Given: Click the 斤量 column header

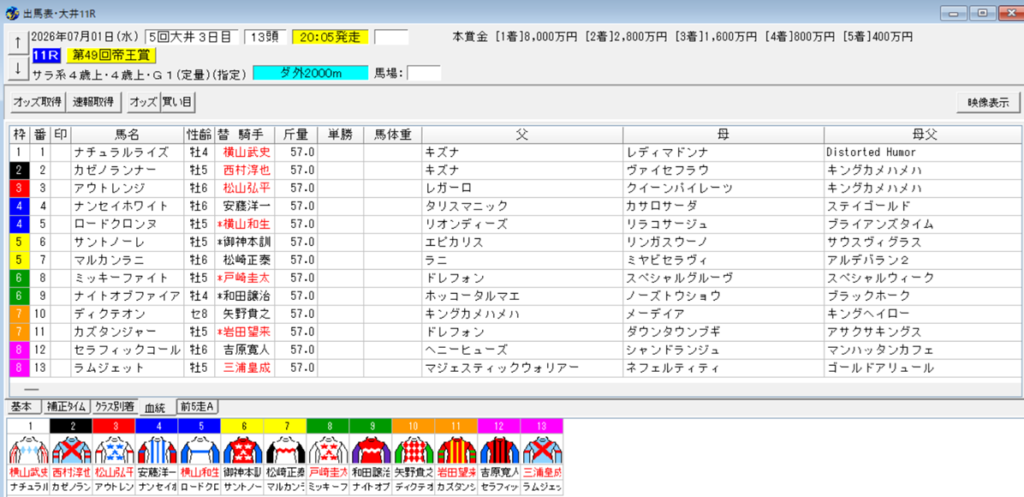Looking at the screenshot, I should coord(296,135).
